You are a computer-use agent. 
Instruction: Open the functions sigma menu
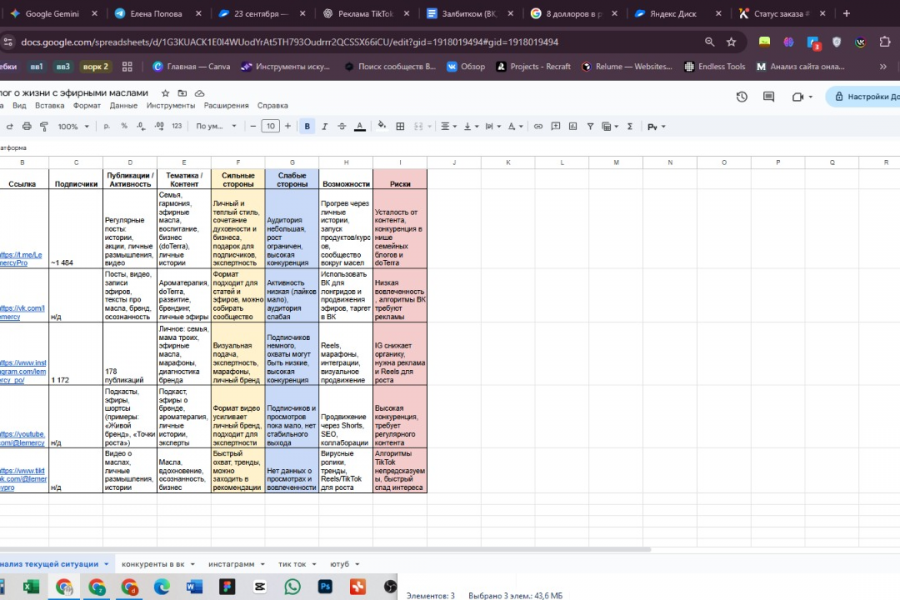[630, 126]
